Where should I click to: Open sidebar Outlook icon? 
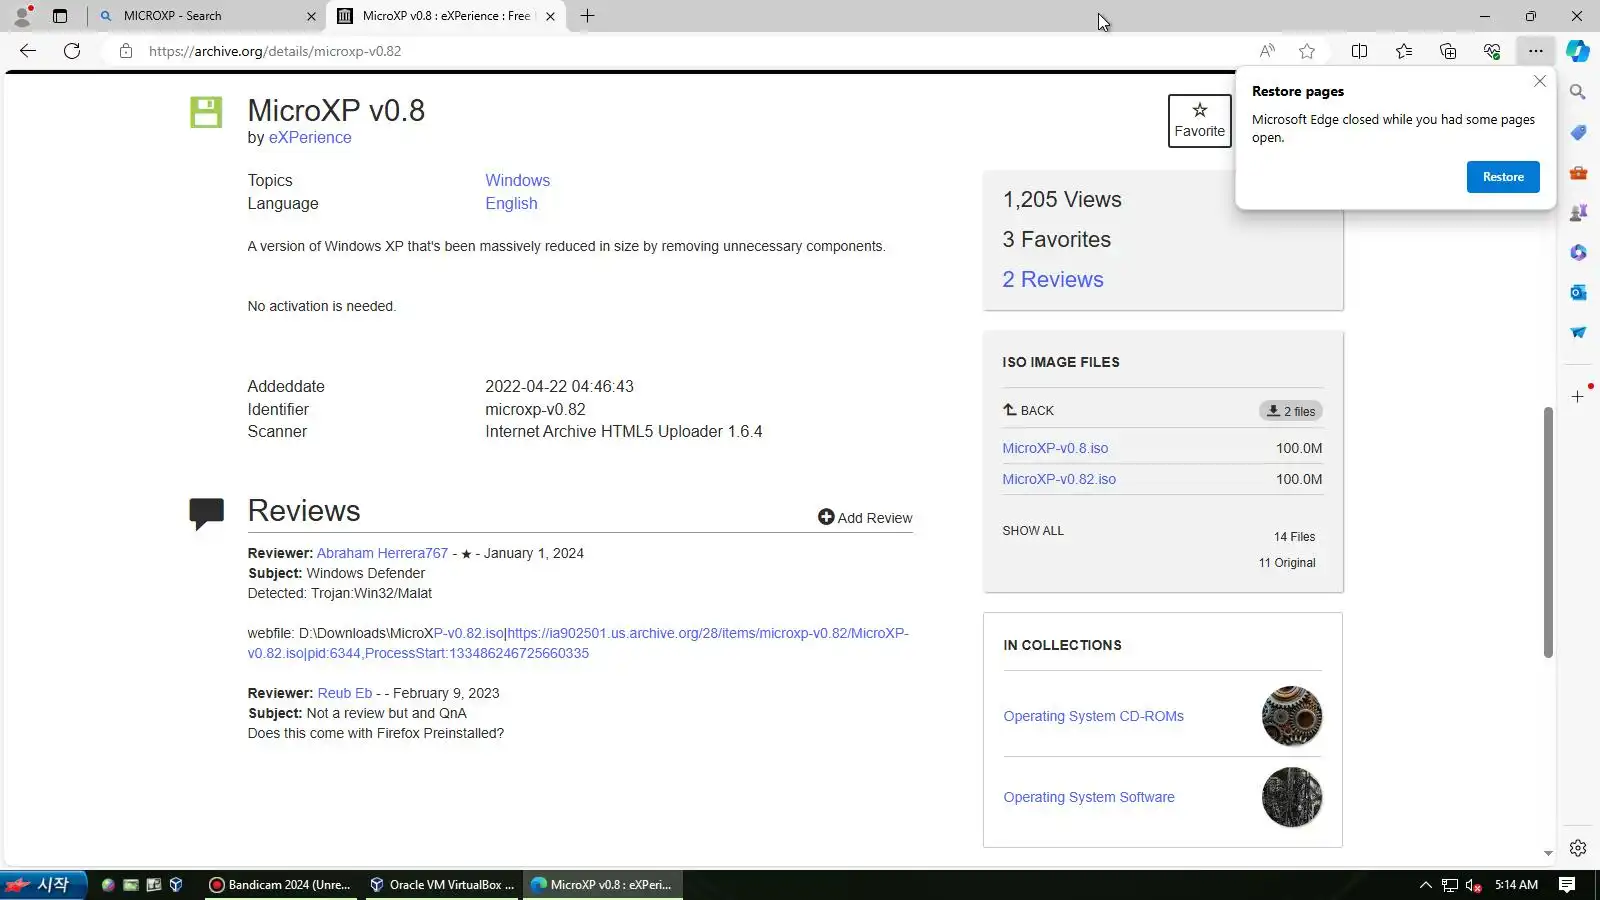click(x=1578, y=292)
